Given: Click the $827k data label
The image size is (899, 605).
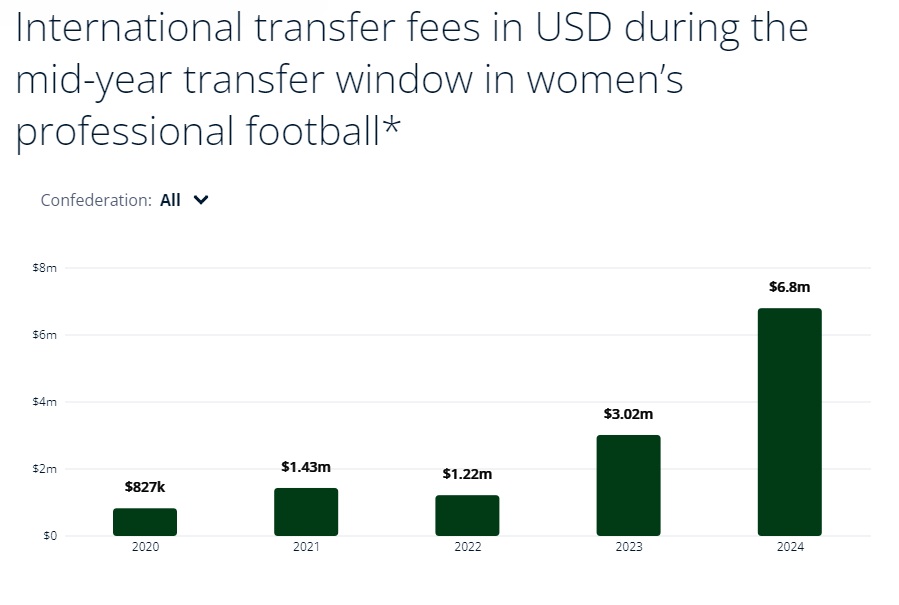Looking at the screenshot, I should pos(145,487).
